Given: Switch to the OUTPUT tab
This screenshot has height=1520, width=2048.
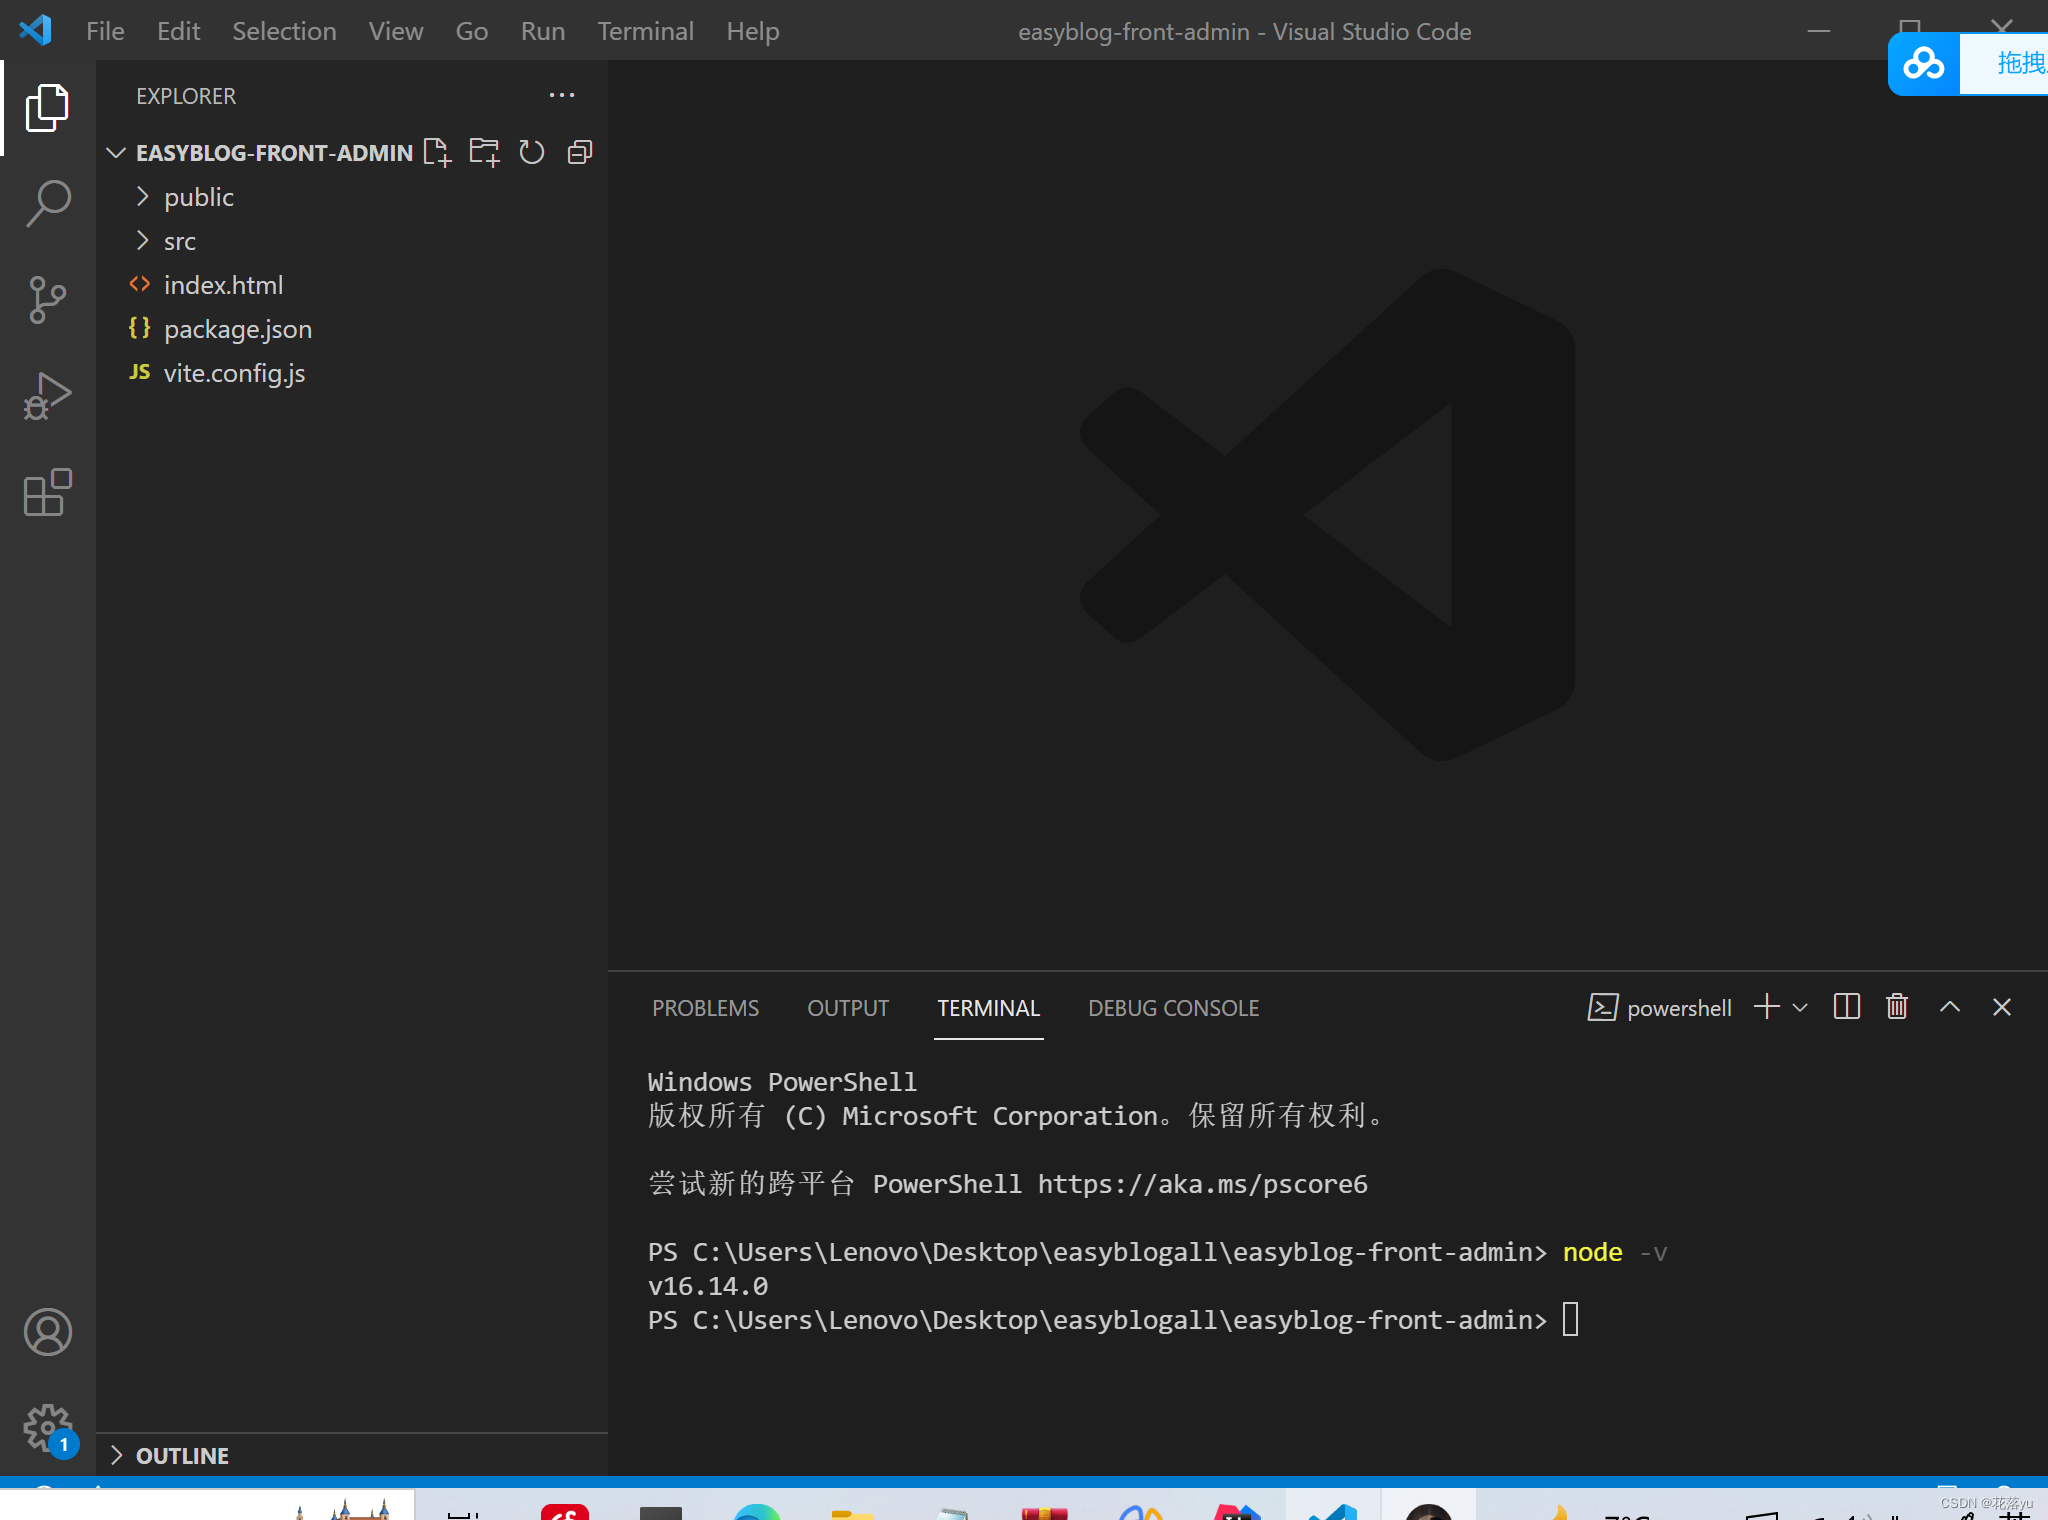Looking at the screenshot, I should click(848, 1008).
